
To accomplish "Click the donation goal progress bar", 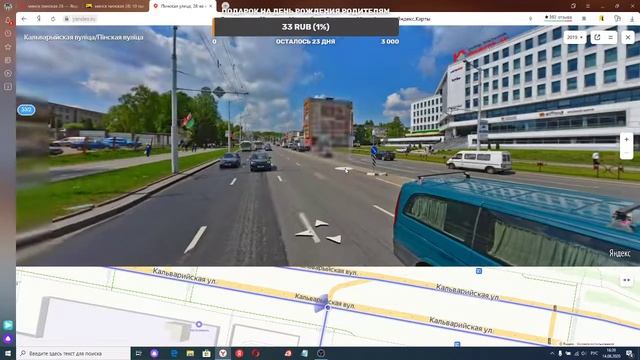I will pyautogui.click(x=306, y=27).
